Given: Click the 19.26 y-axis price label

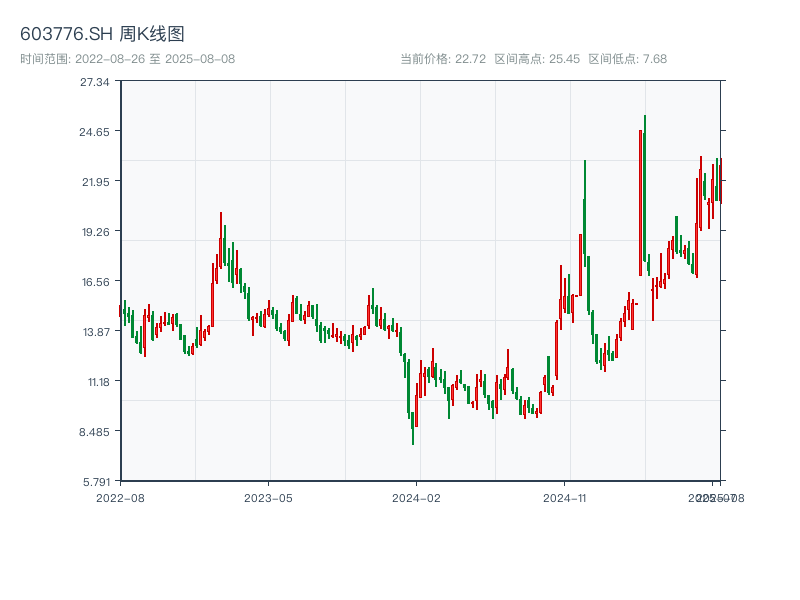Looking at the screenshot, I should coord(95,232).
